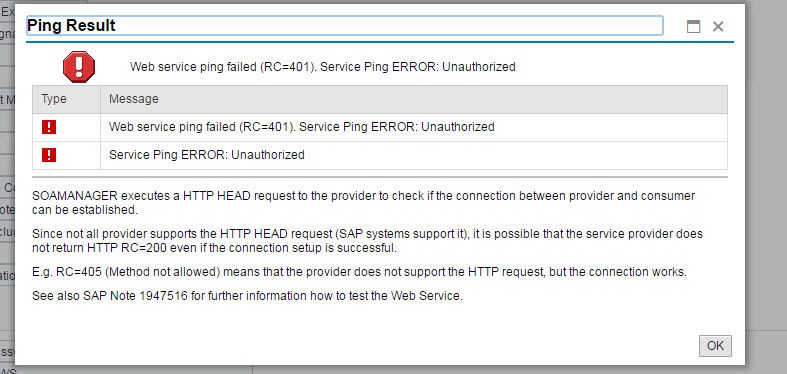Select the 'Service Ping ERROR: Unauthorized' table row
Viewport: 787px width, 374px height.
(x=380, y=155)
